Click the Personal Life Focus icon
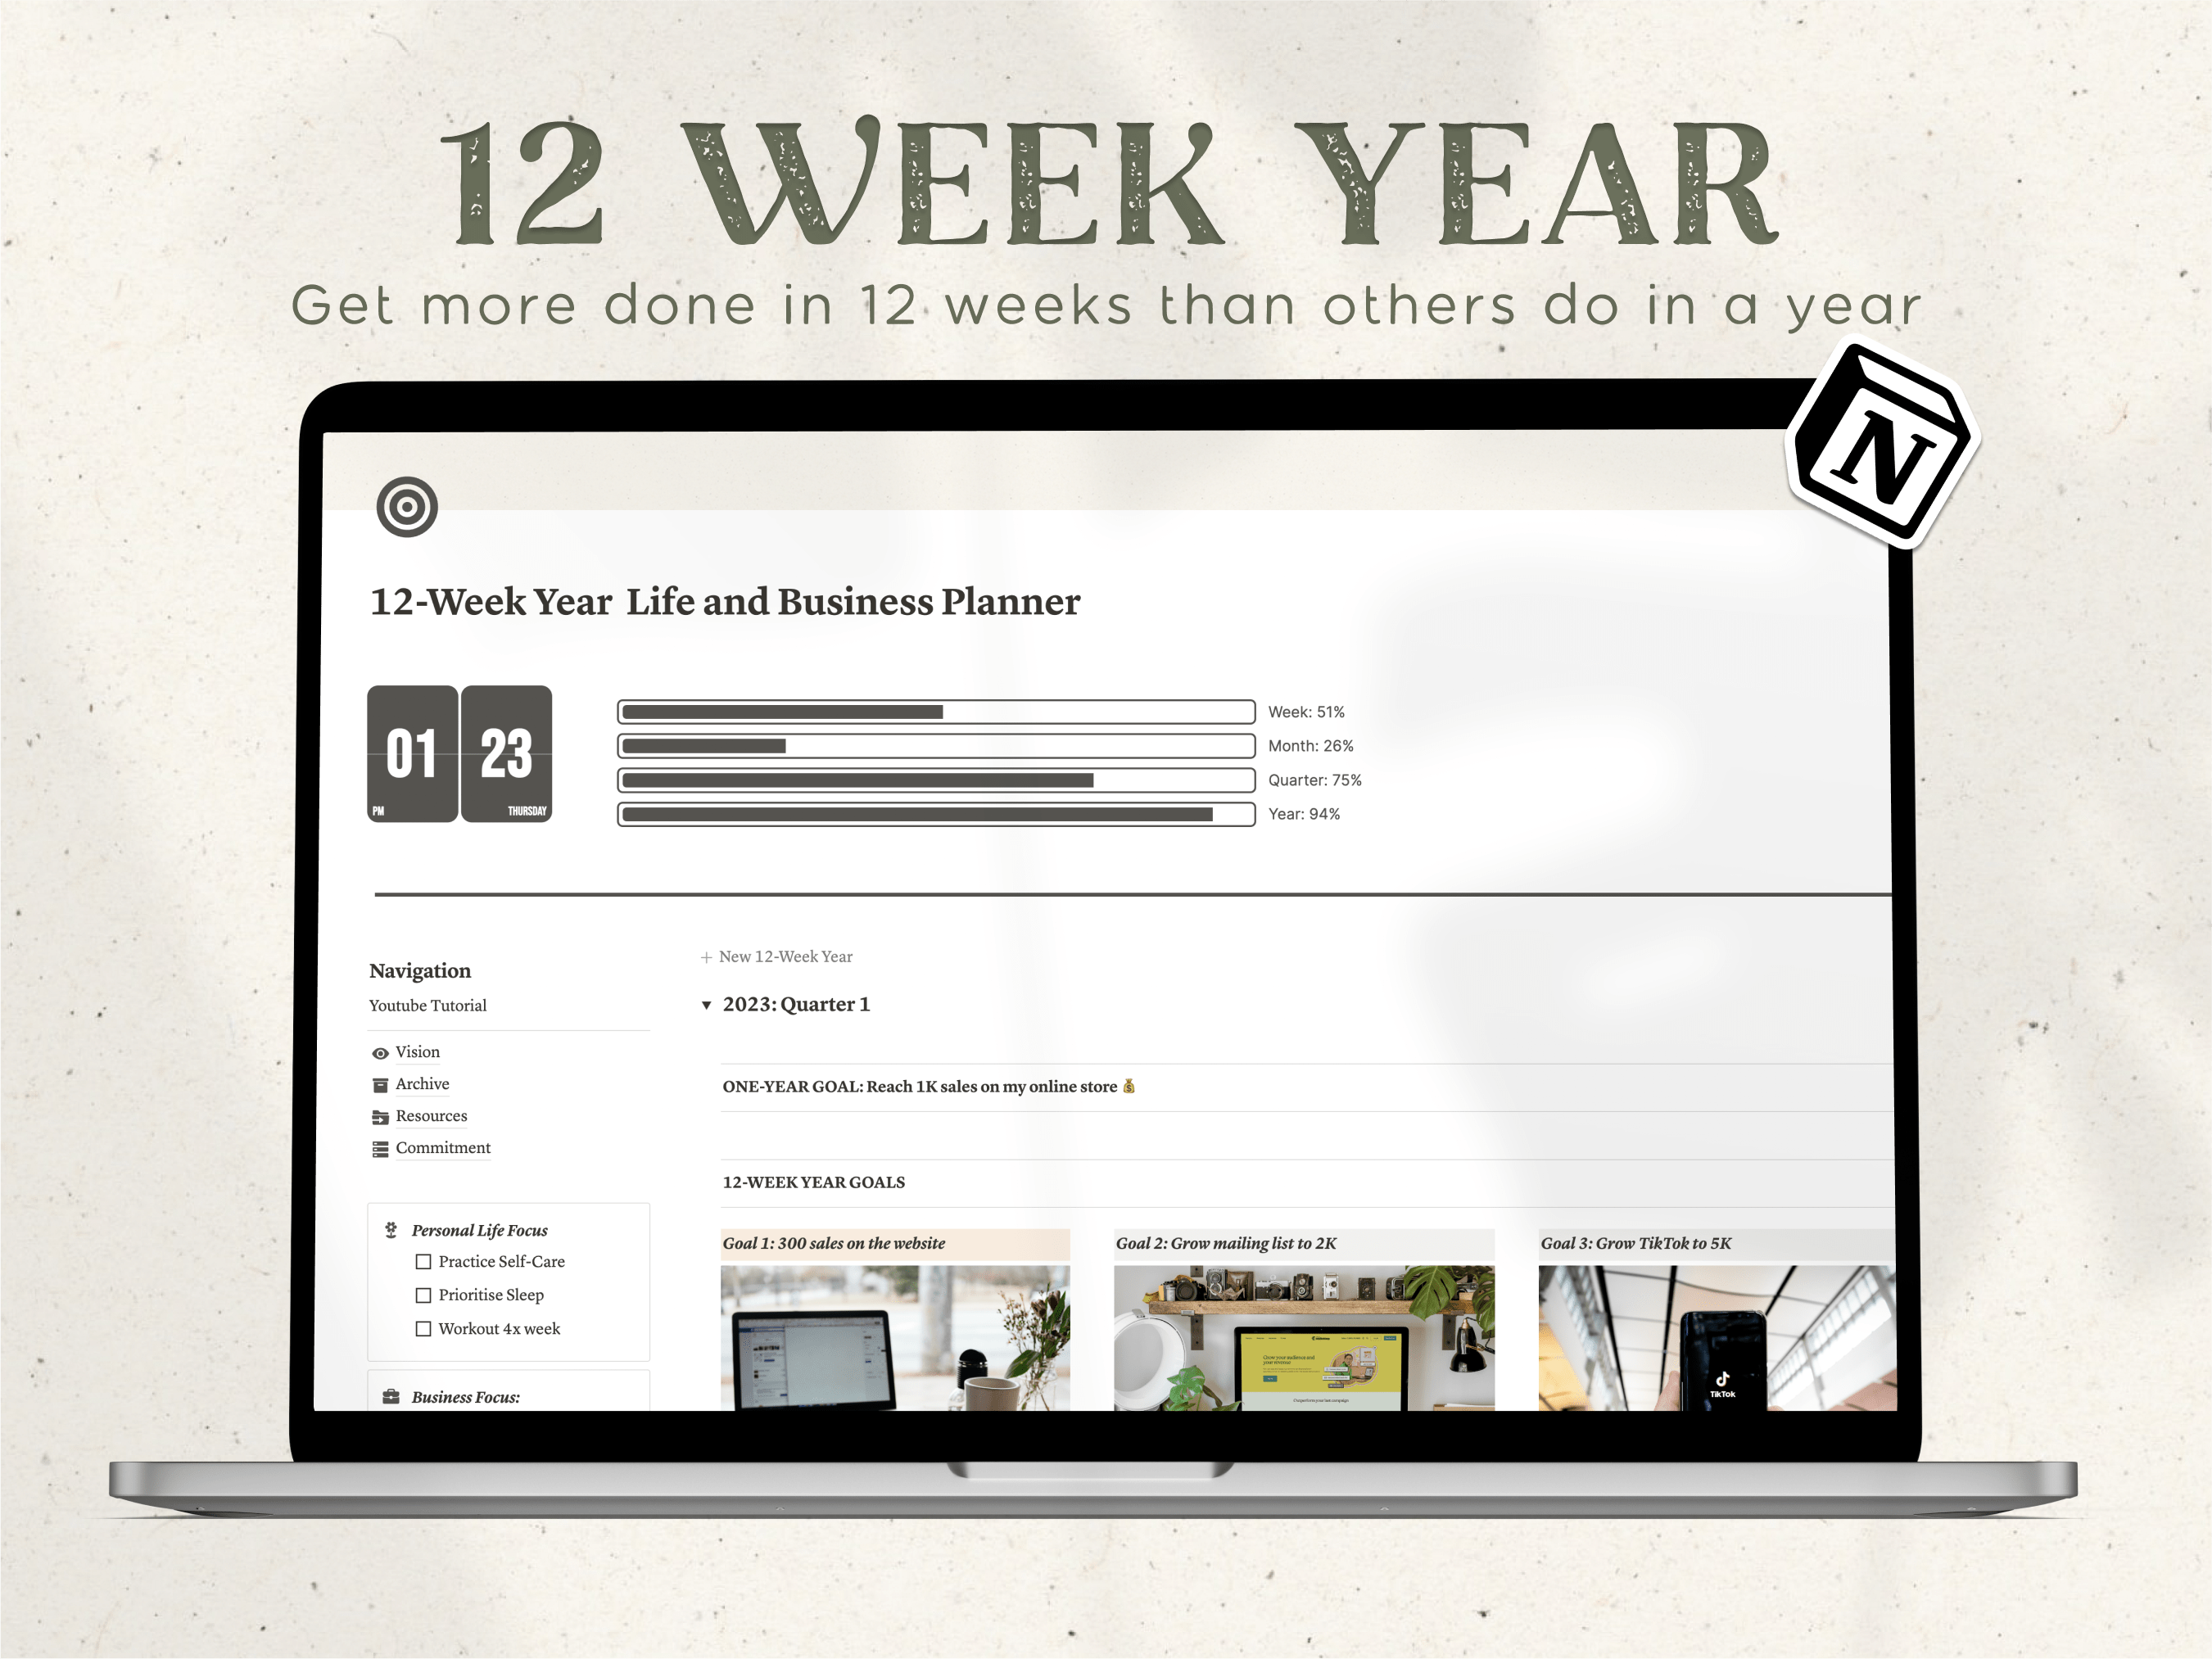This screenshot has height=1659, width=2212. pyautogui.click(x=387, y=1230)
